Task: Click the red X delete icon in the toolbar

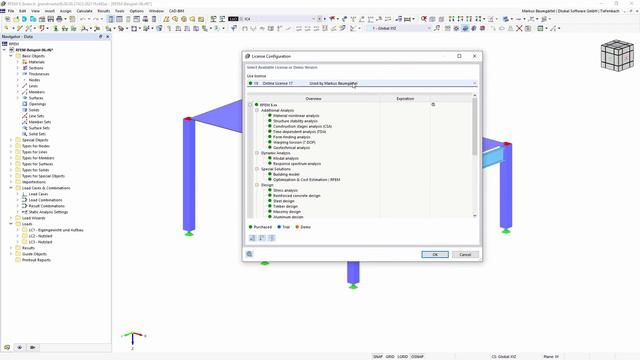Action: (519, 28)
